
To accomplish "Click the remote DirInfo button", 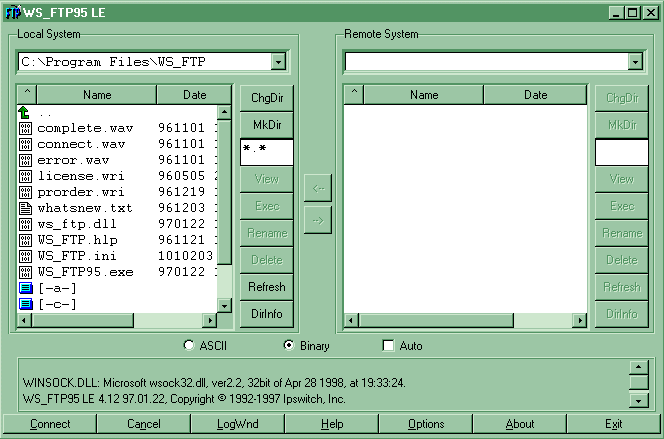I will [622, 314].
